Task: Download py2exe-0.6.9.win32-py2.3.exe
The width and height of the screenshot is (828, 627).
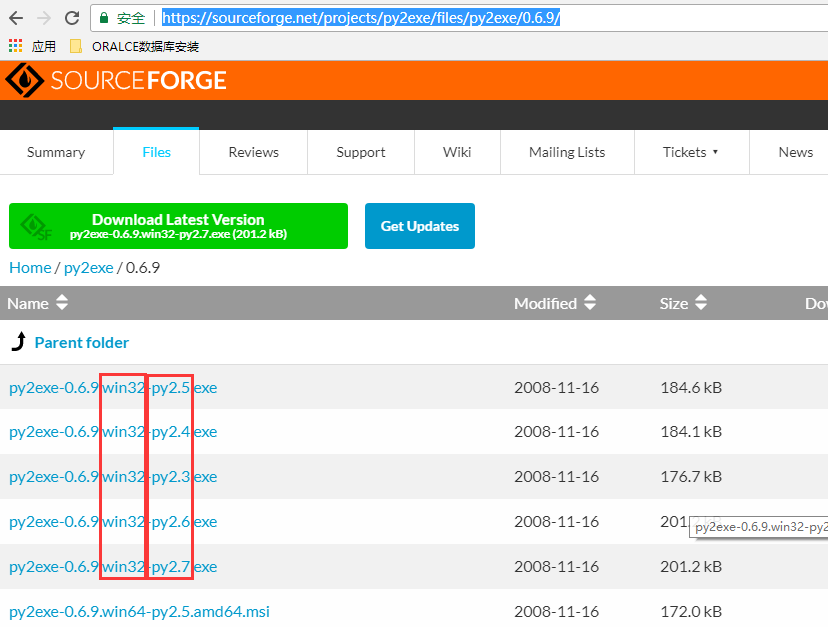Action: (x=113, y=477)
